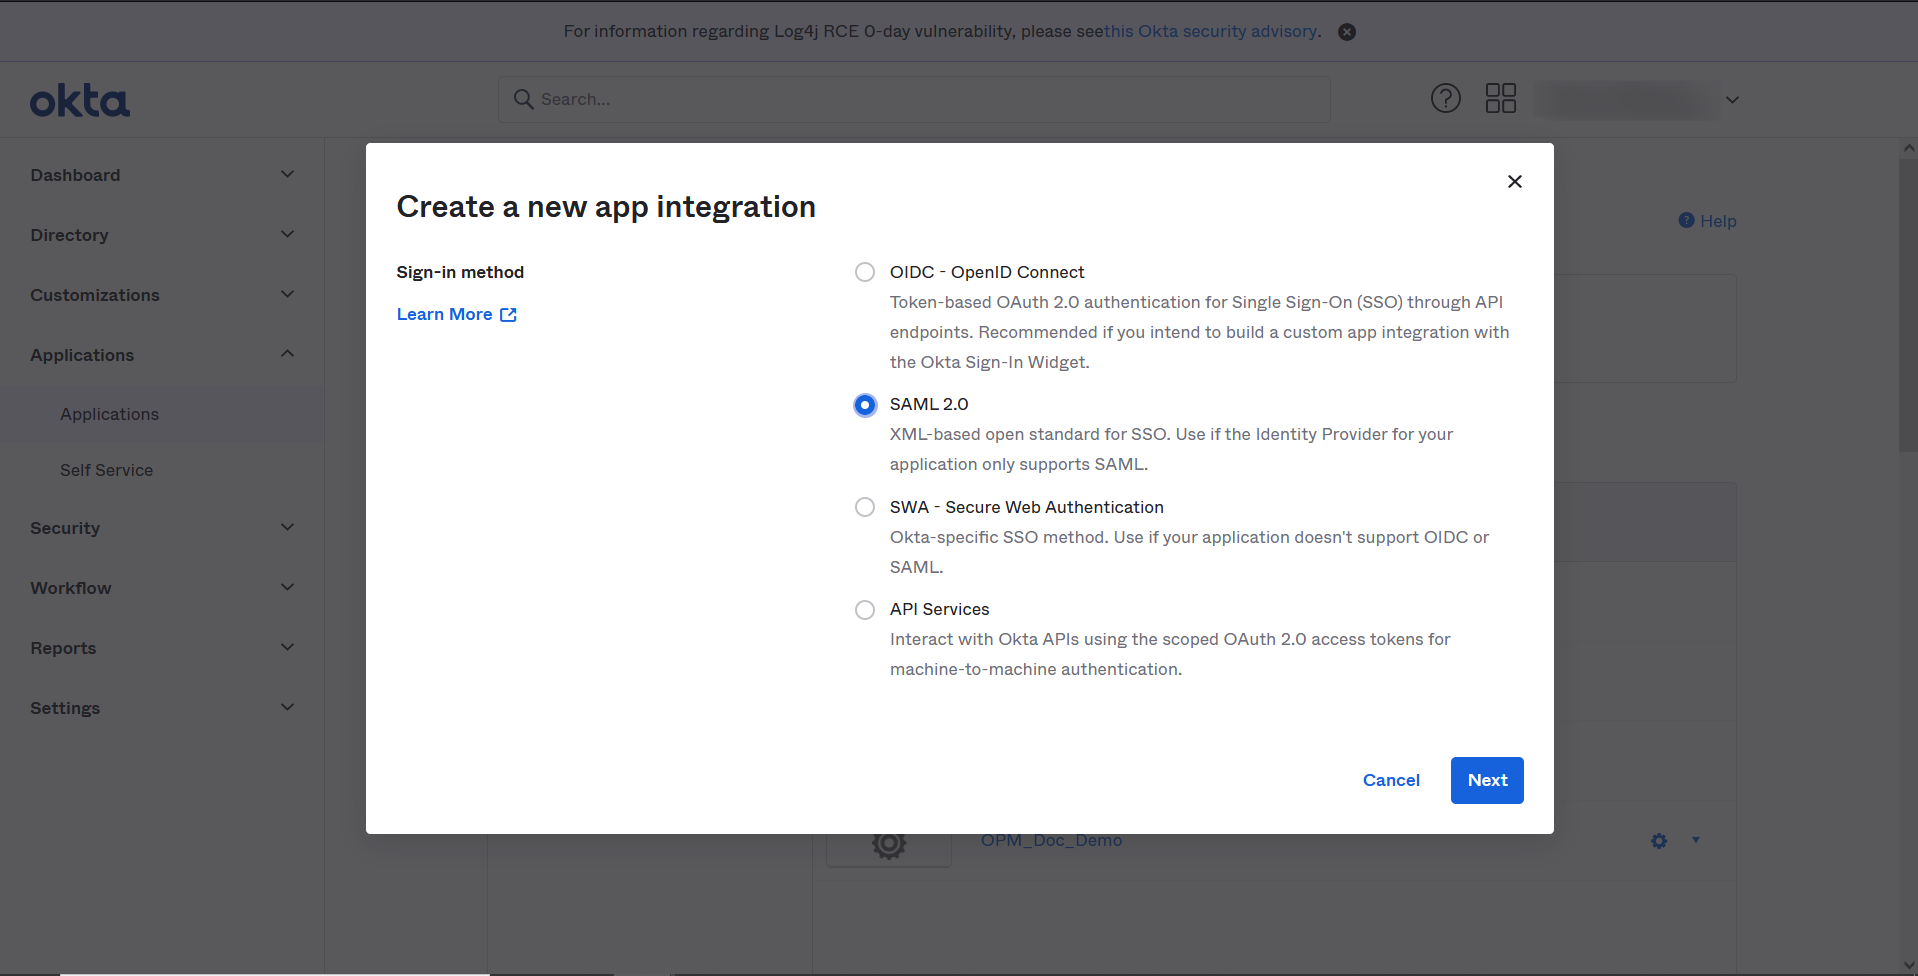Choose SWA - Secure Web Authentication radio
Screen dimensions: 1918x976
(865, 507)
